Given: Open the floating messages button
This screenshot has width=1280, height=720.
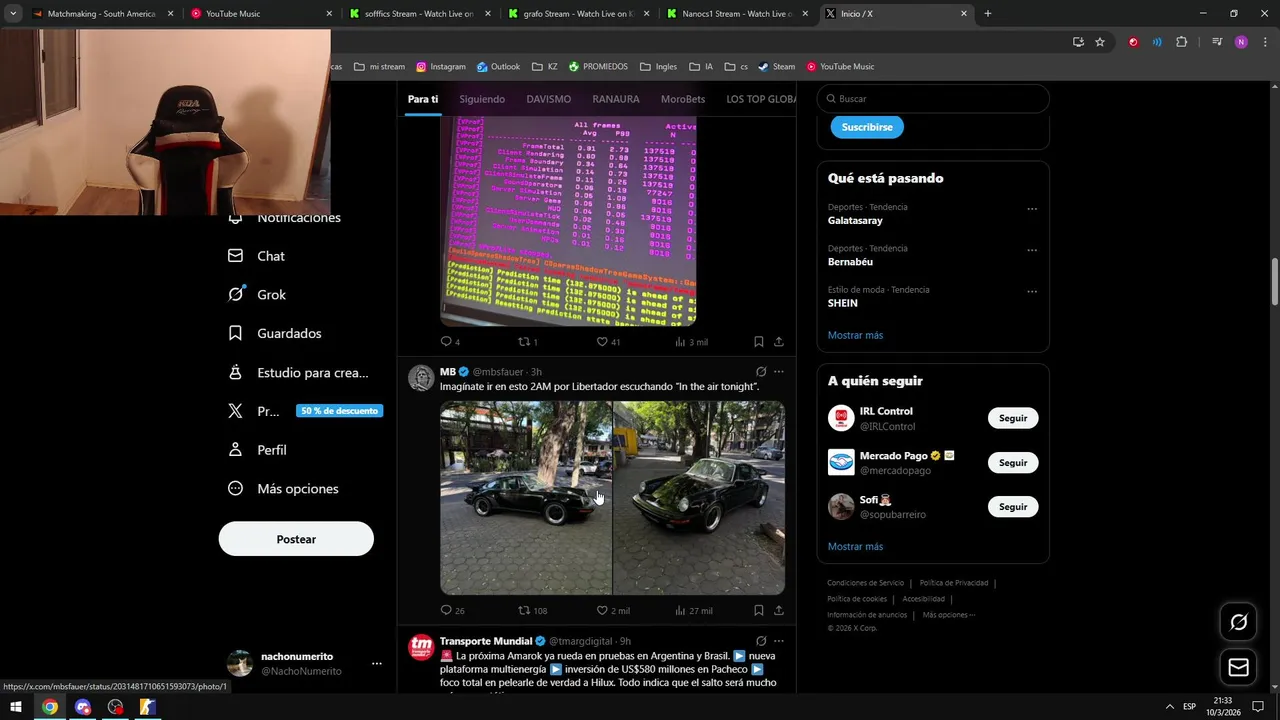Looking at the screenshot, I should click(x=1238, y=667).
